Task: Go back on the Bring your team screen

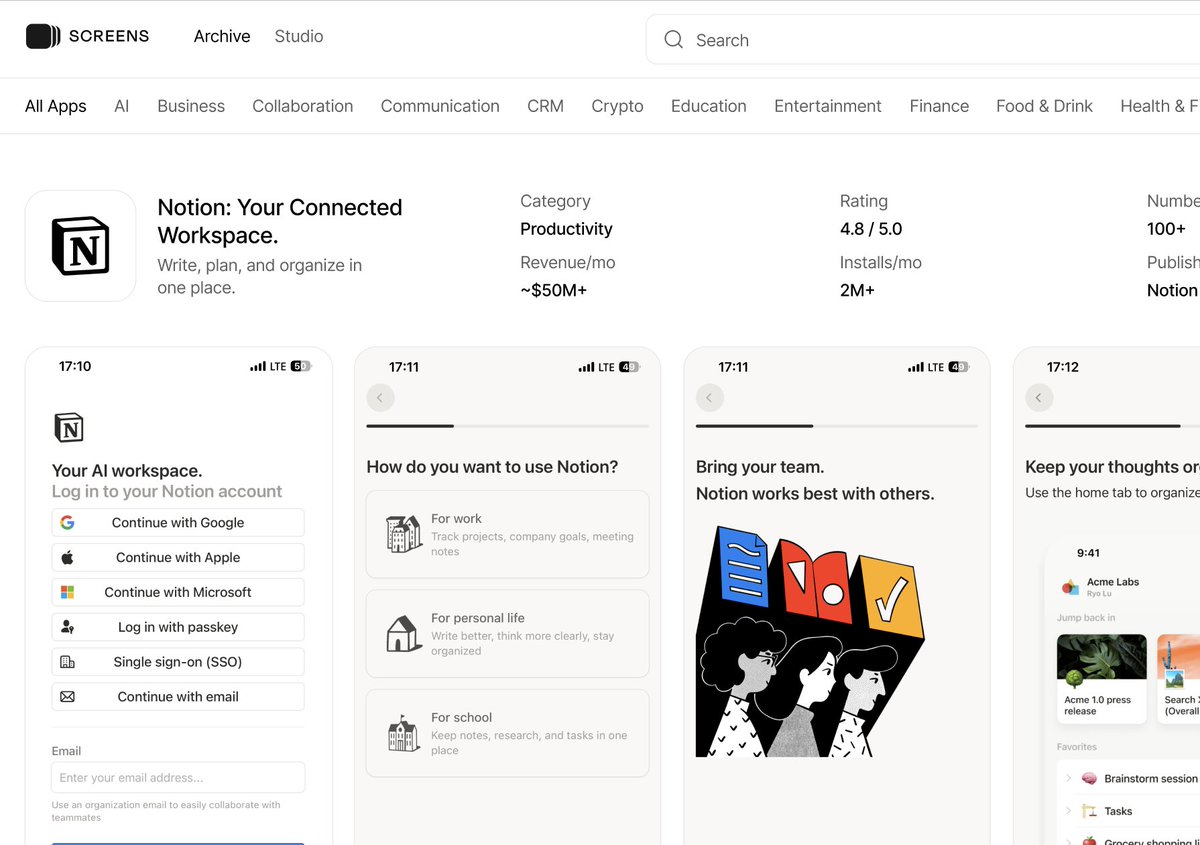Action: tap(709, 398)
